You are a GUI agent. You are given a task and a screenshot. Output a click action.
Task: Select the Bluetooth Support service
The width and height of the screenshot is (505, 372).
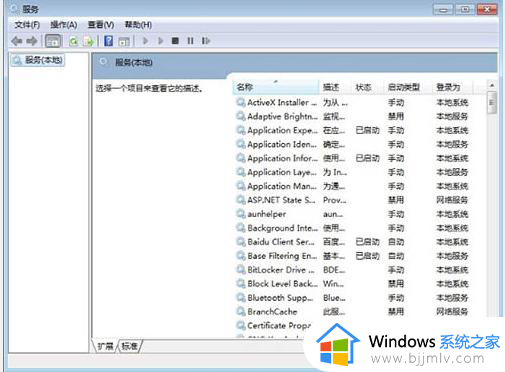[x=352, y=298]
